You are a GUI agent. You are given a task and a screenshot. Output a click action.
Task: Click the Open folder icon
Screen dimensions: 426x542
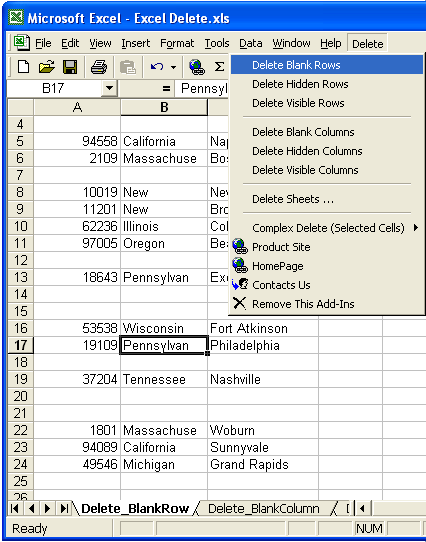47,66
